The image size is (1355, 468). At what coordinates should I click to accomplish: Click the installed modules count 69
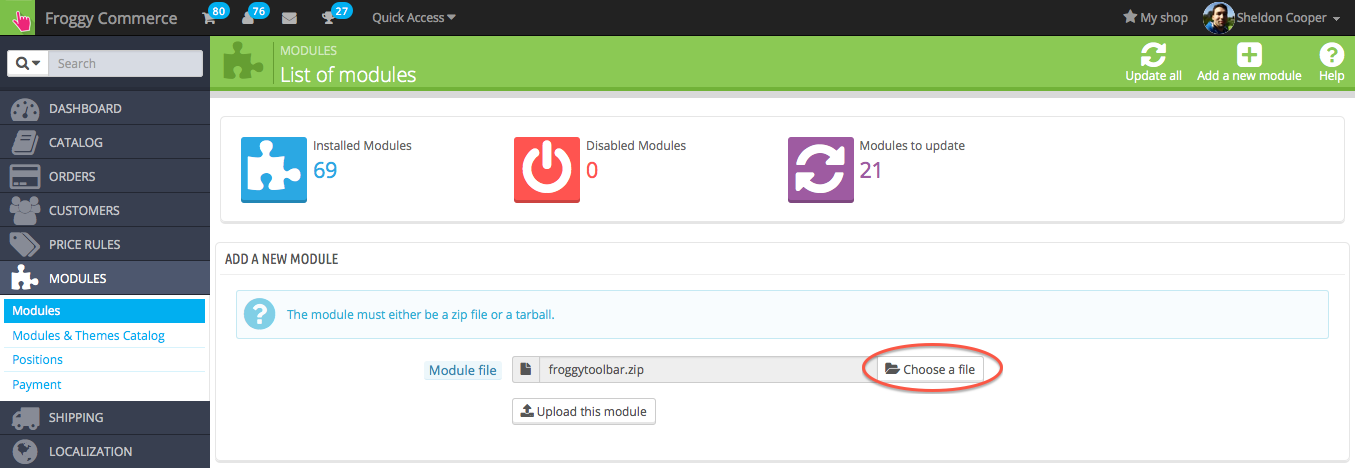[325, 170]
